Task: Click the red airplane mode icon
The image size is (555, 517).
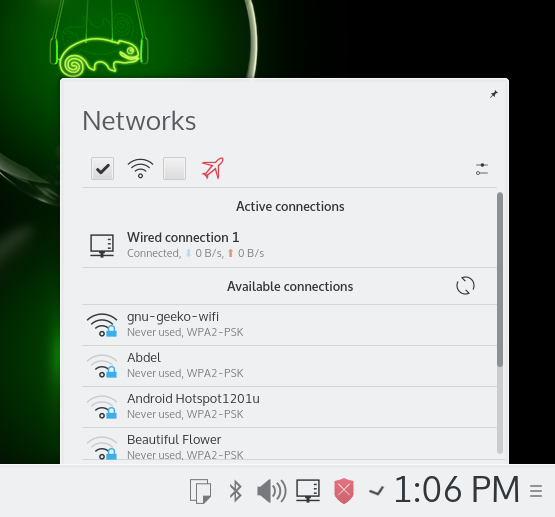Action: point(213,168)
